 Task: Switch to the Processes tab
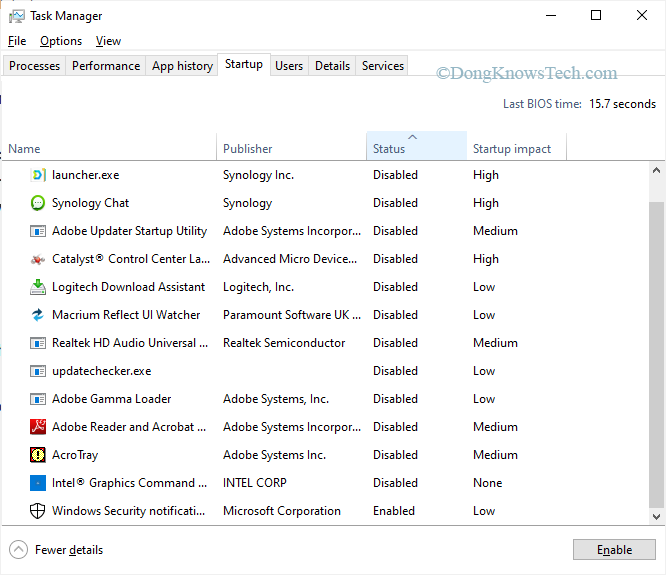[x=34, y=66]
